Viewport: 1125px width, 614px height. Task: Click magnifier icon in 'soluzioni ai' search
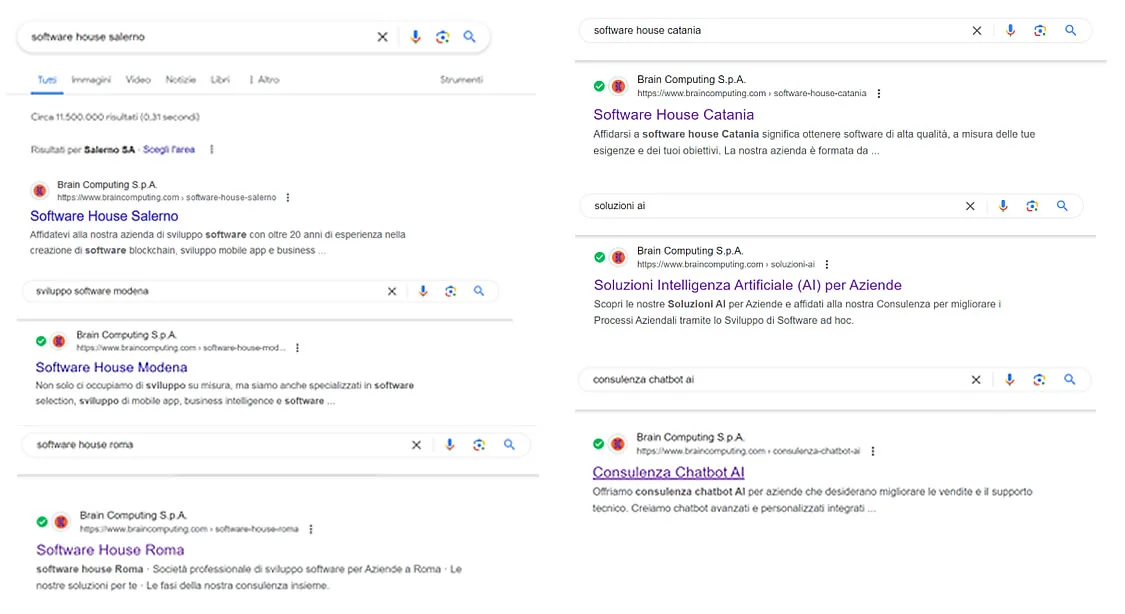coord(1062,206)
